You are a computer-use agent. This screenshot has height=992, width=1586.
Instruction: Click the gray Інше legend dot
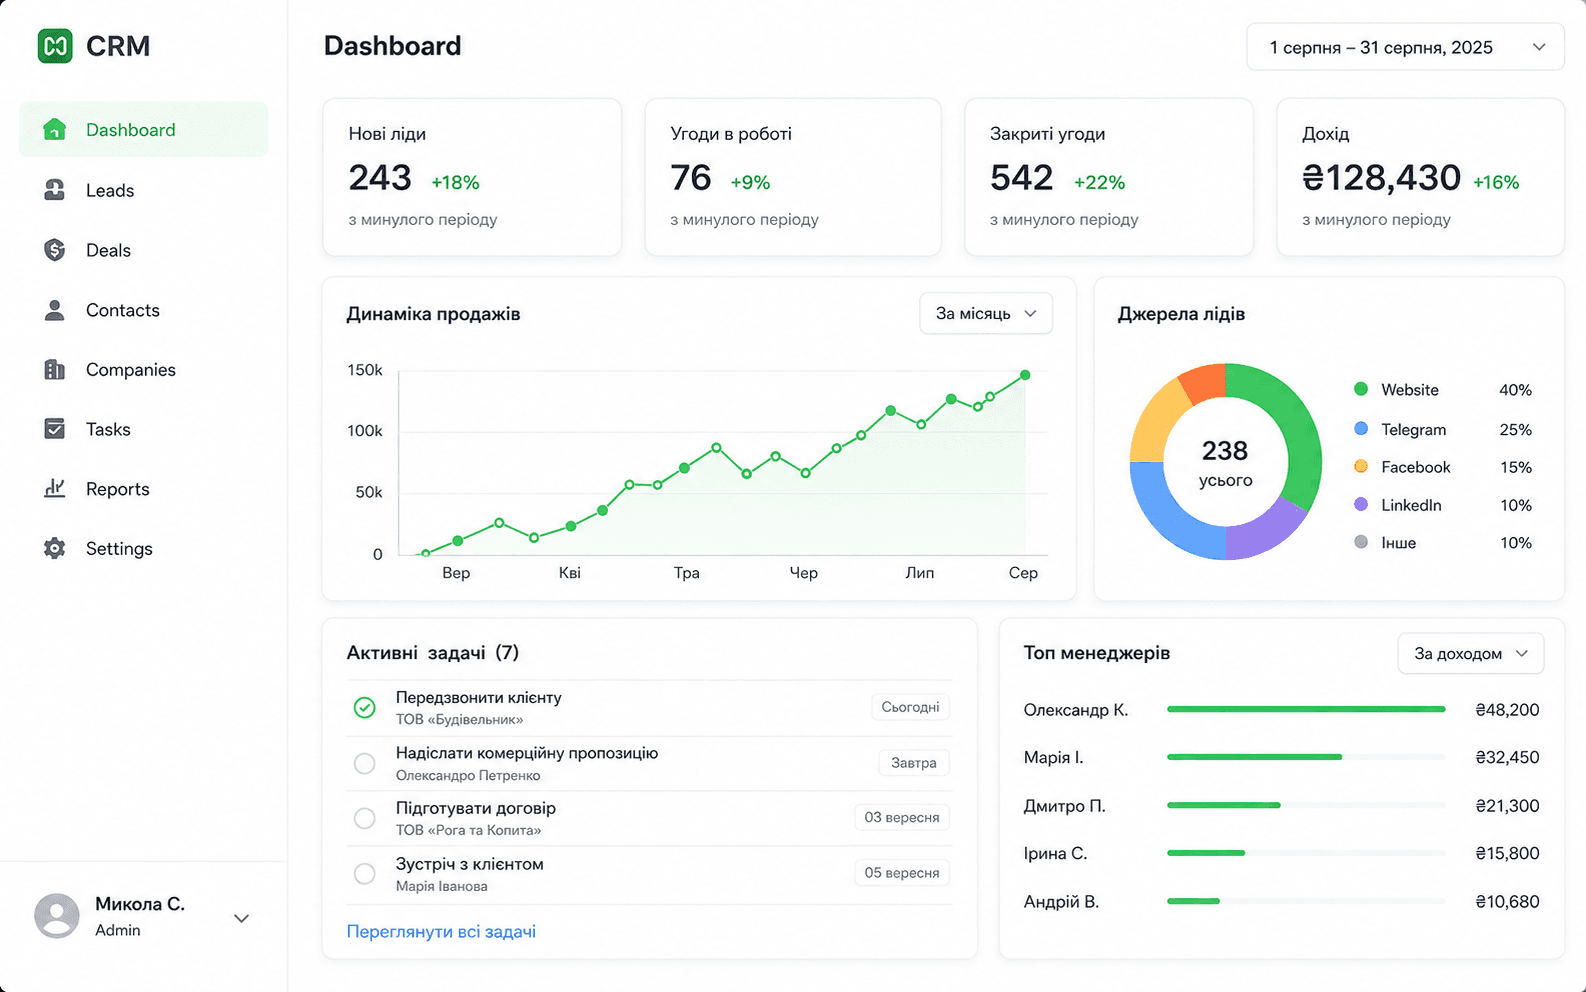click(1361, 542)
